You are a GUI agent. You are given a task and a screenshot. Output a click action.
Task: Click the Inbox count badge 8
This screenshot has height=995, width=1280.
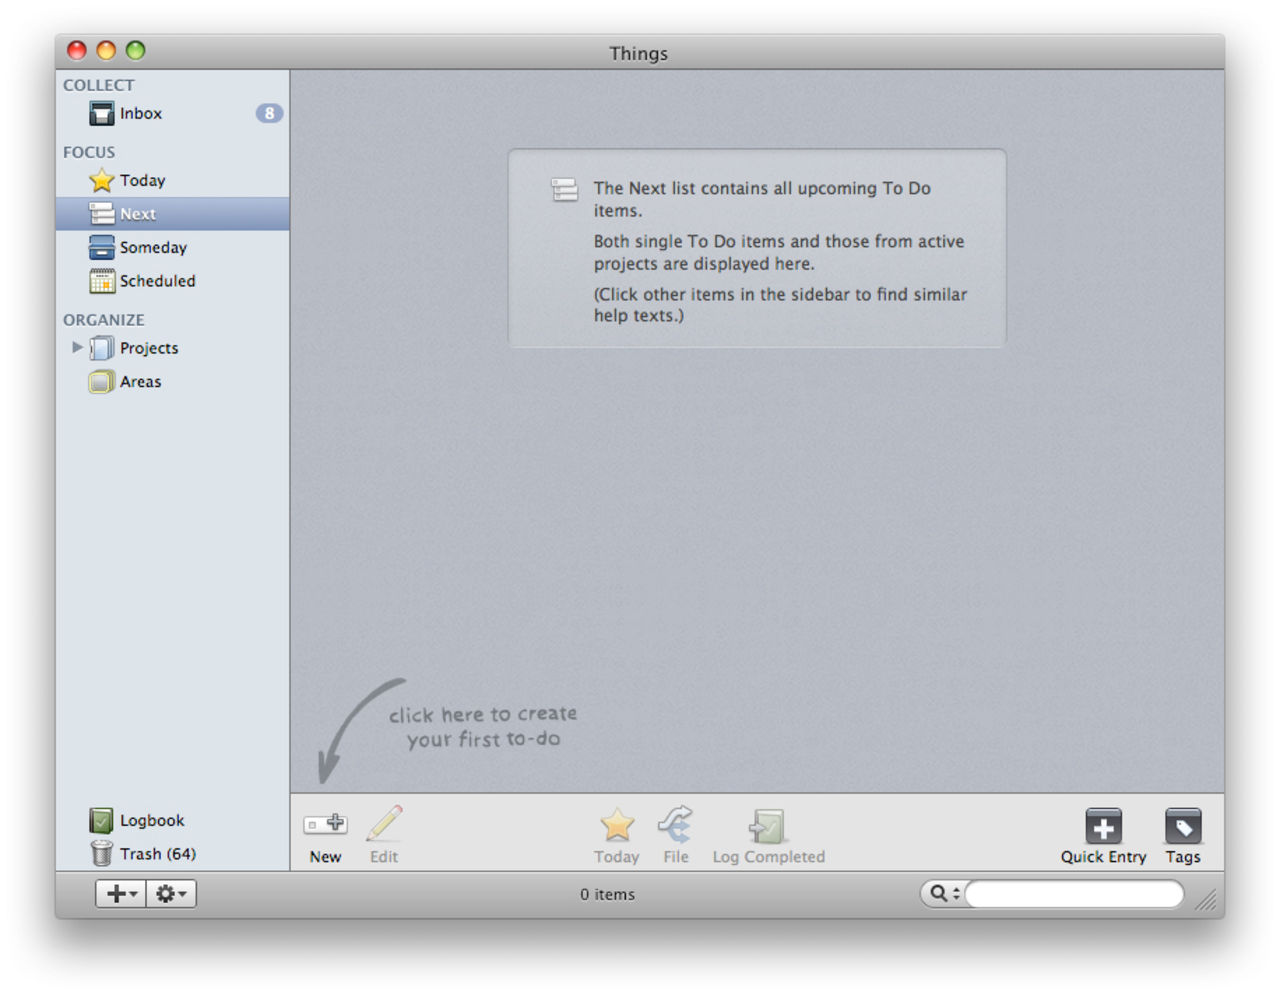point(269,114)
